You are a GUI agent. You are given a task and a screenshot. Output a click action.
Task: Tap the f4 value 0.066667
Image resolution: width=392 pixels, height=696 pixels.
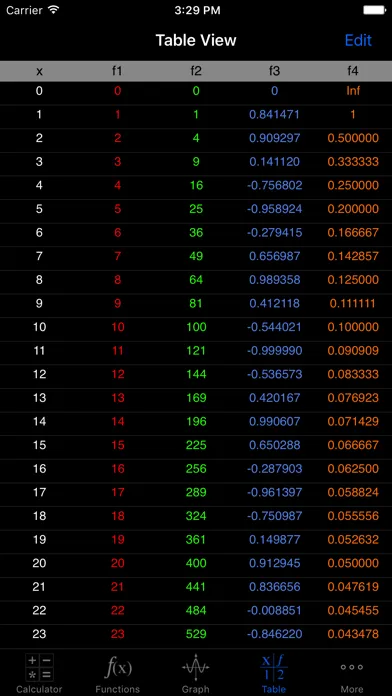[x=353, y=445]
